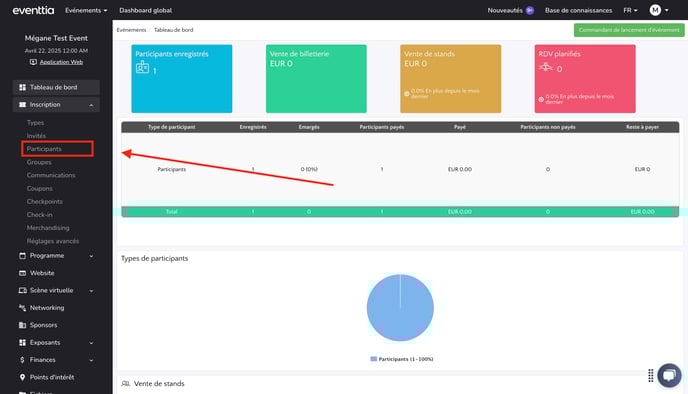Click the Programme calendar icon
The height and width of the screenshot is (394, 688).
[22, 255]
